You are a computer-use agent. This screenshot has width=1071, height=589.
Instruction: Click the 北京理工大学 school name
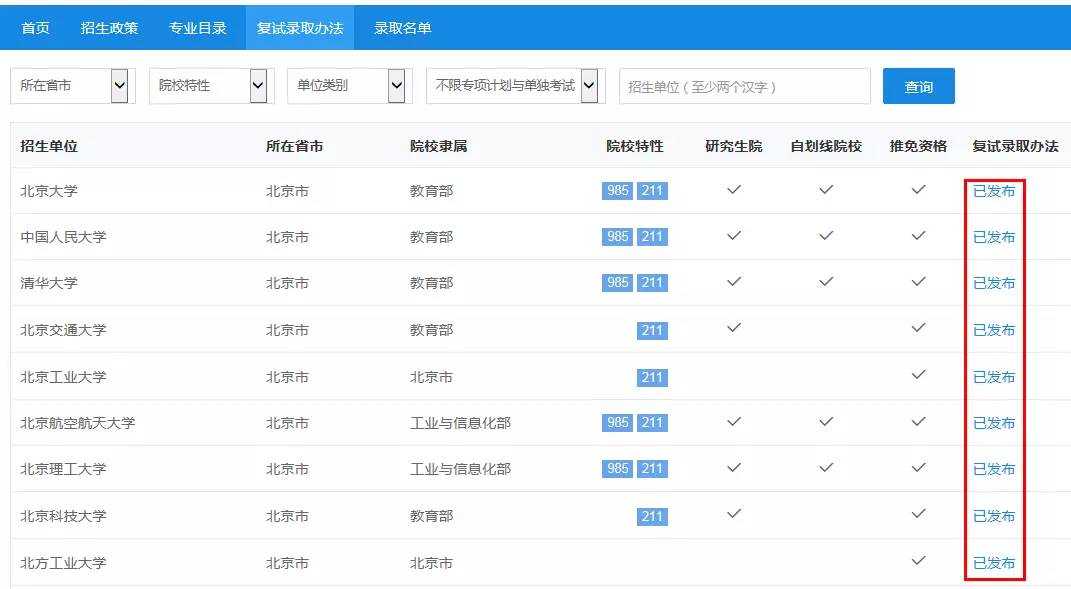tap(64, 469)
